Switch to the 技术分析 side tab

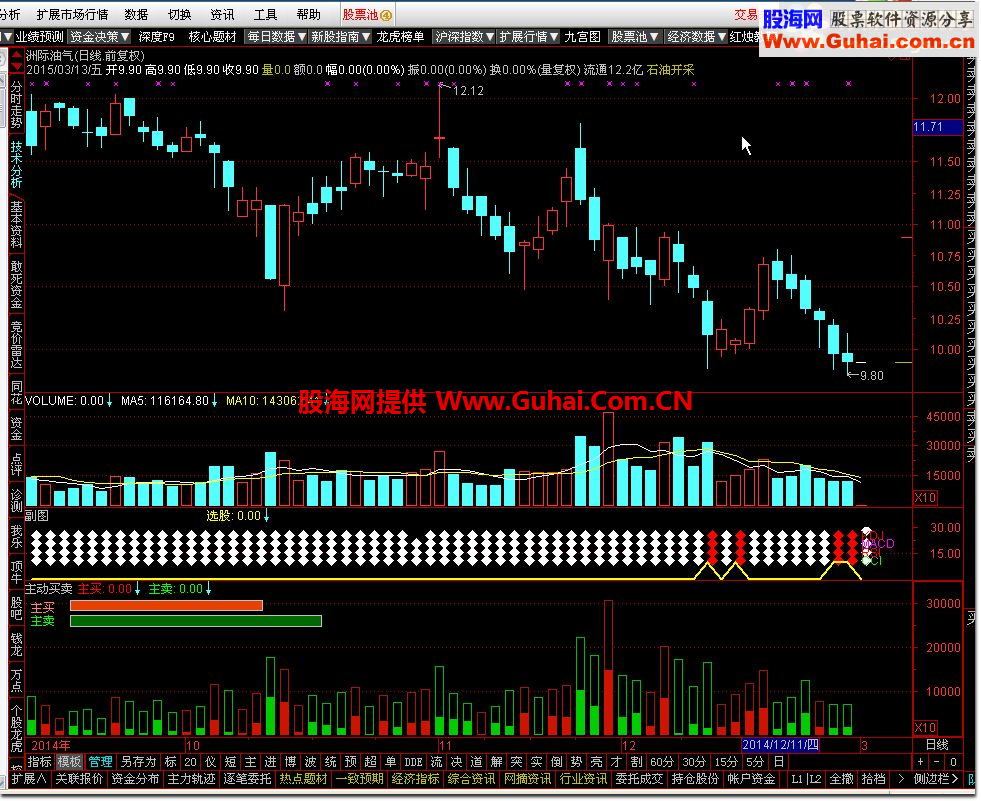[x=16, y=164]
